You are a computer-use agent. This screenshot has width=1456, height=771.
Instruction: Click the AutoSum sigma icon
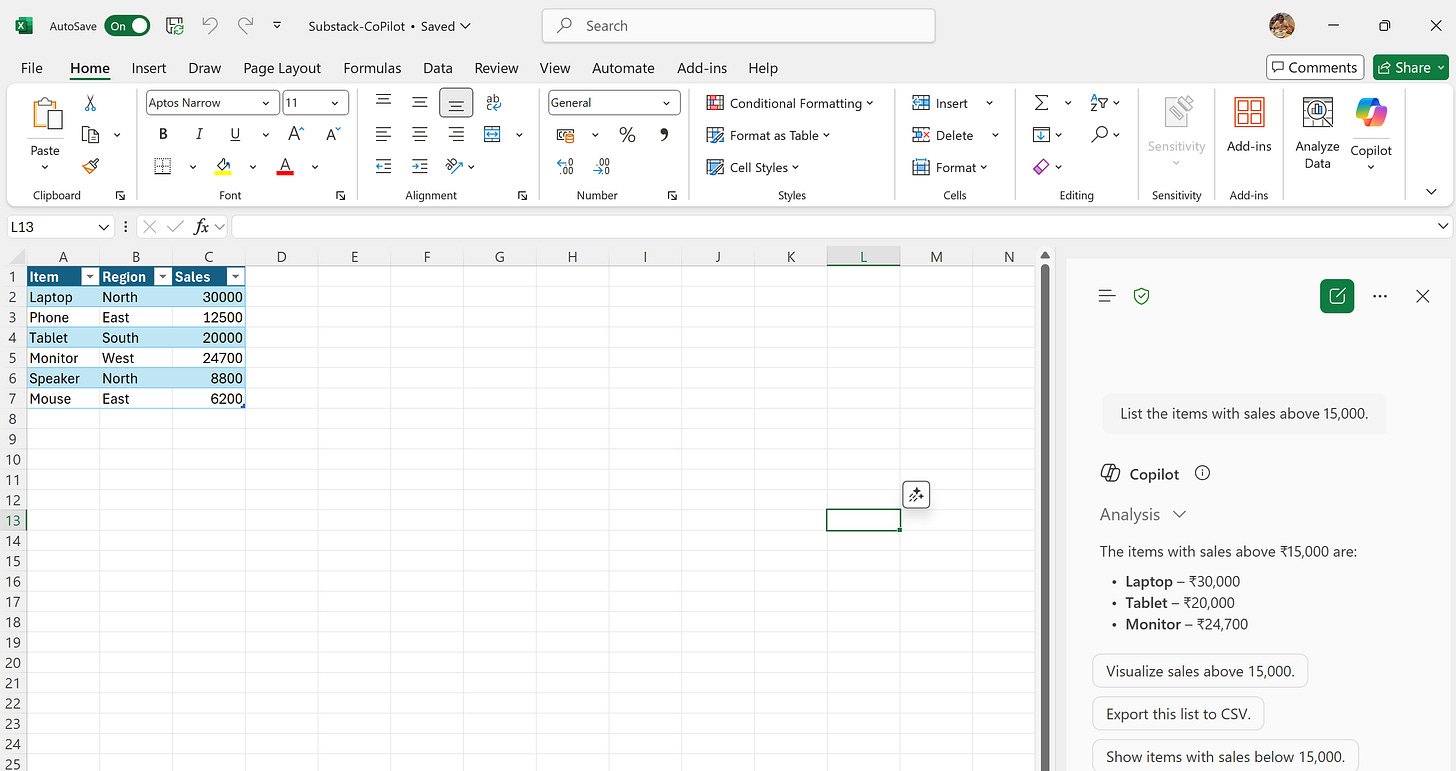pos(1041,103)
